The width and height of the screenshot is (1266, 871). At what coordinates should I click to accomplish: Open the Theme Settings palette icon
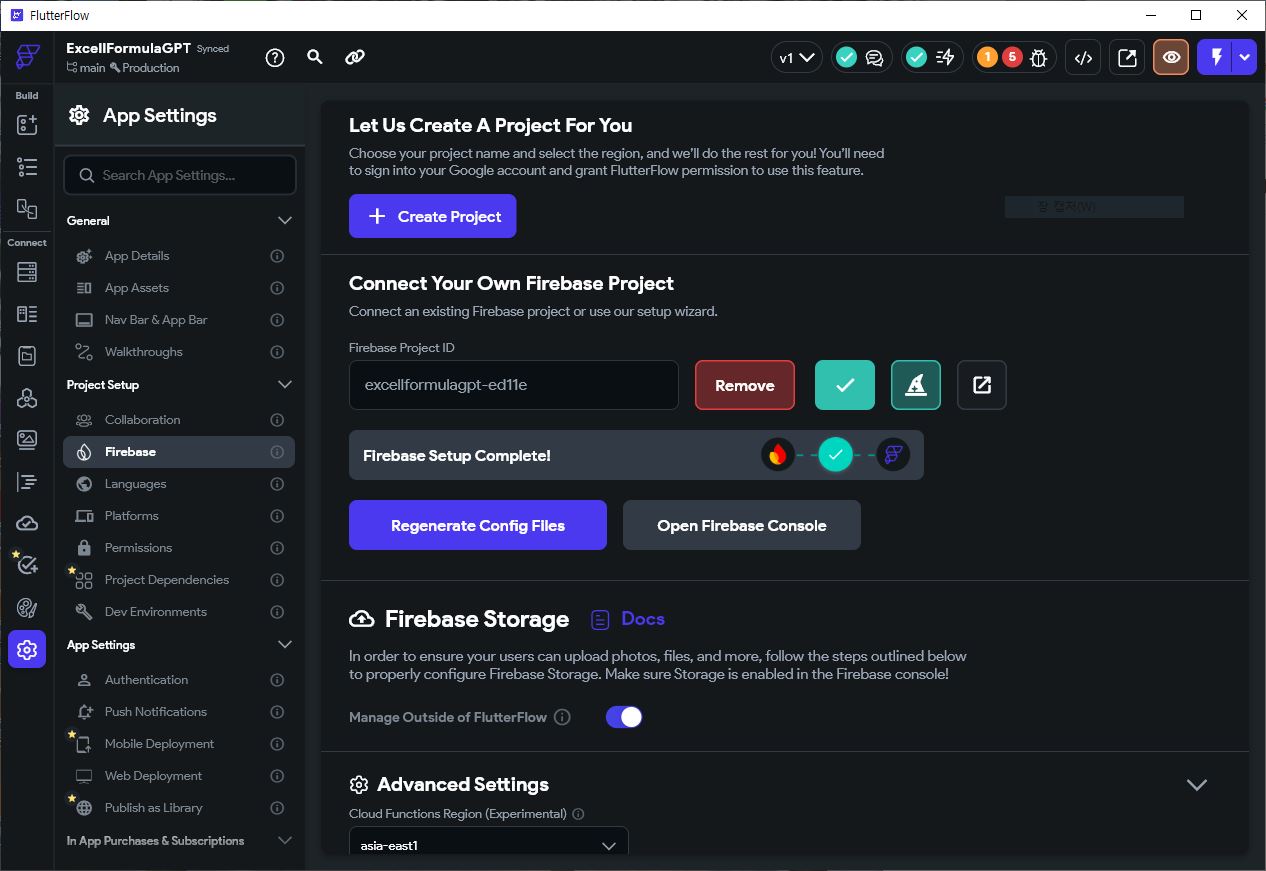click(x=27, y=608)
